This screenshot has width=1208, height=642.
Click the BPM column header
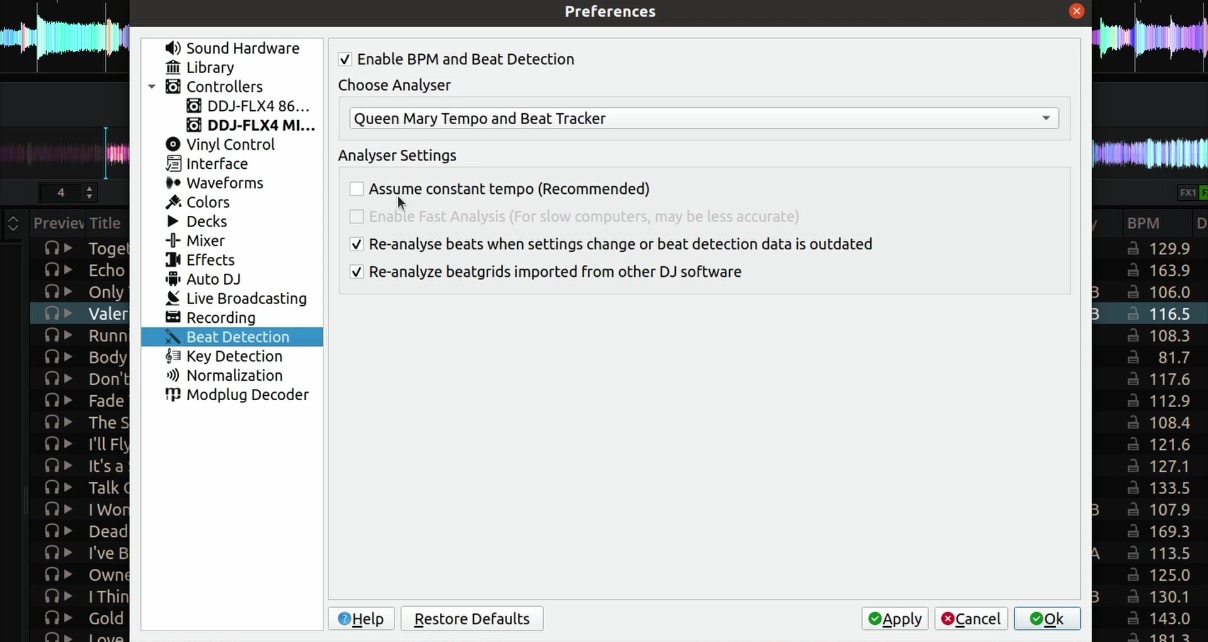coord(1143,223)
